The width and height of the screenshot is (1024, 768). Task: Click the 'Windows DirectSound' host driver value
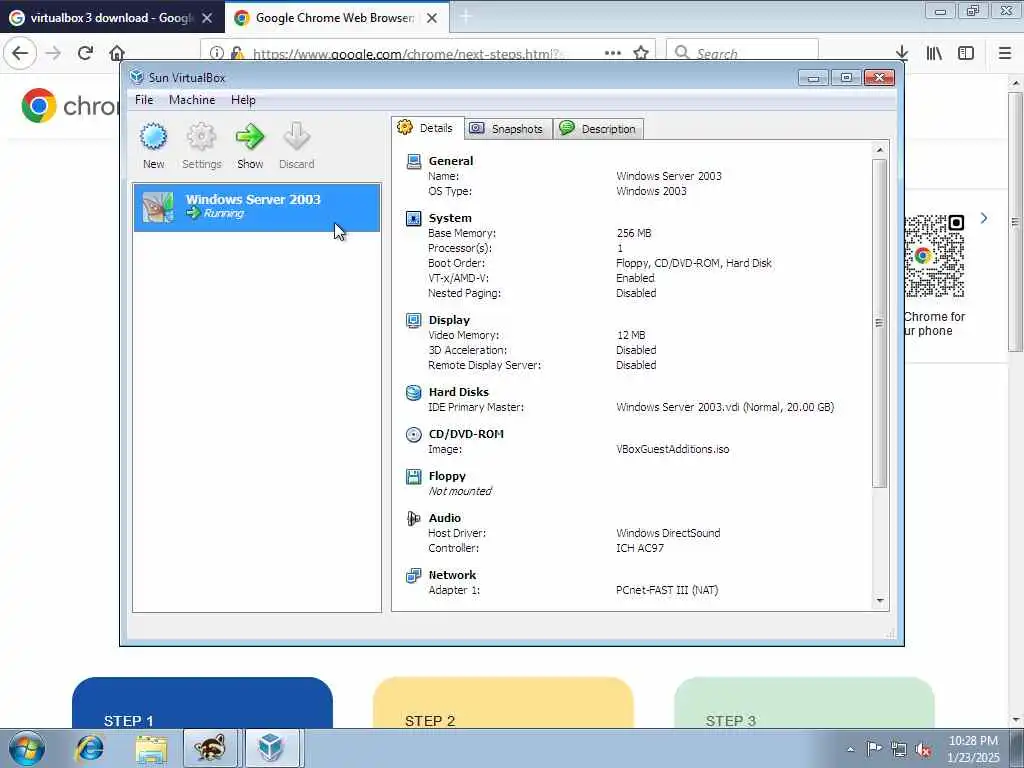[668, 533]
